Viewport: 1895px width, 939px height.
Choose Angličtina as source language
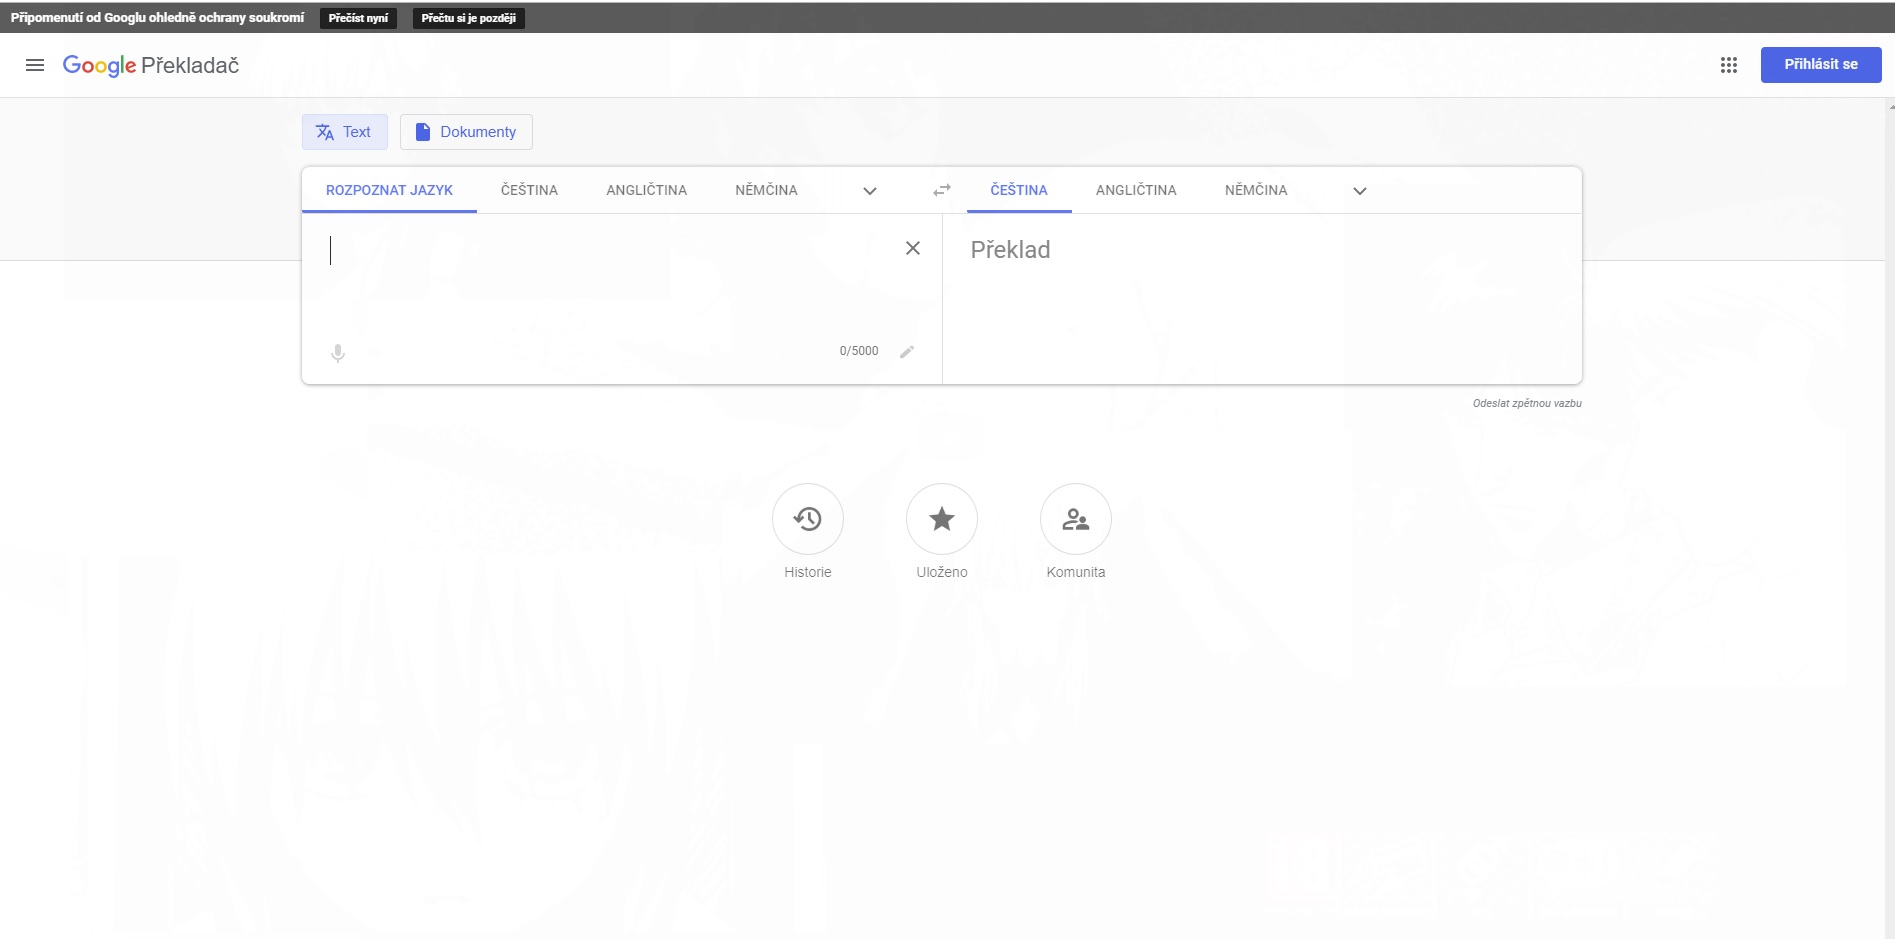click(646, 190)
